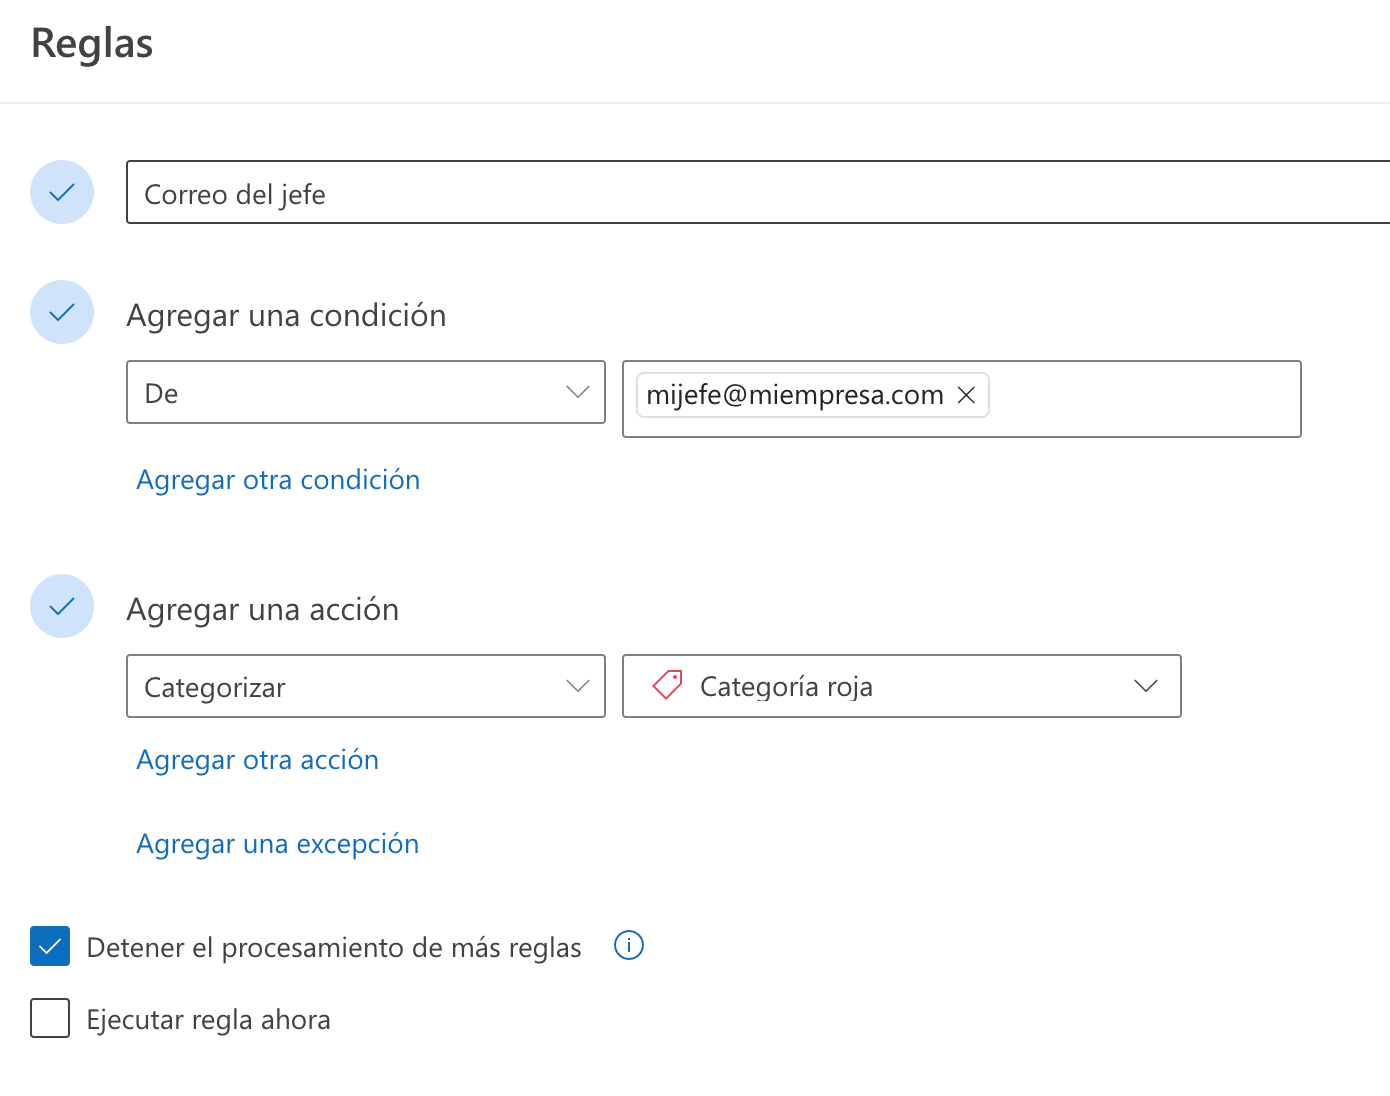Screen dimensions: 1390x1096
Task: Expand the Categoría roja category dropdown
Action: [900, 686]
